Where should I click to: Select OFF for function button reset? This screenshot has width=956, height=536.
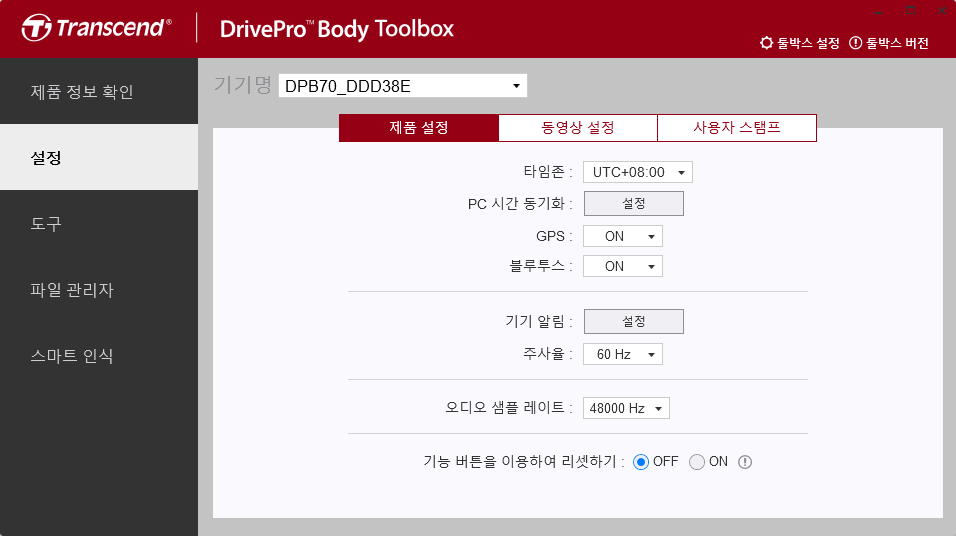640,462
